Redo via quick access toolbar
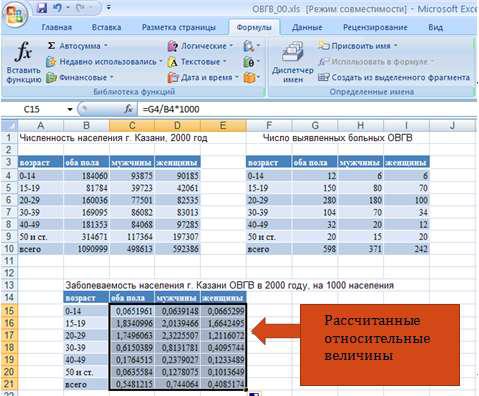479x396 pixels. (81, 8)
